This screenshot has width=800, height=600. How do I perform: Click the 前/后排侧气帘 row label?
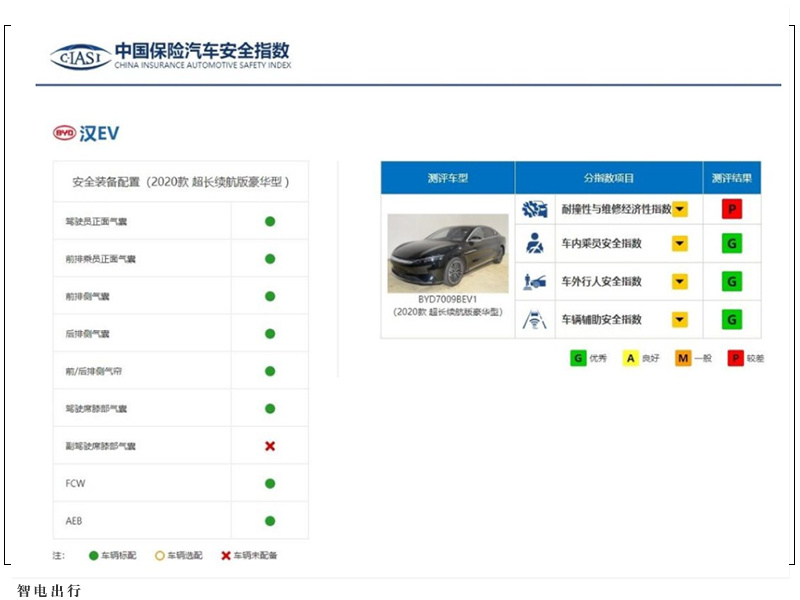pyautogui.click(x=93, y=371)
